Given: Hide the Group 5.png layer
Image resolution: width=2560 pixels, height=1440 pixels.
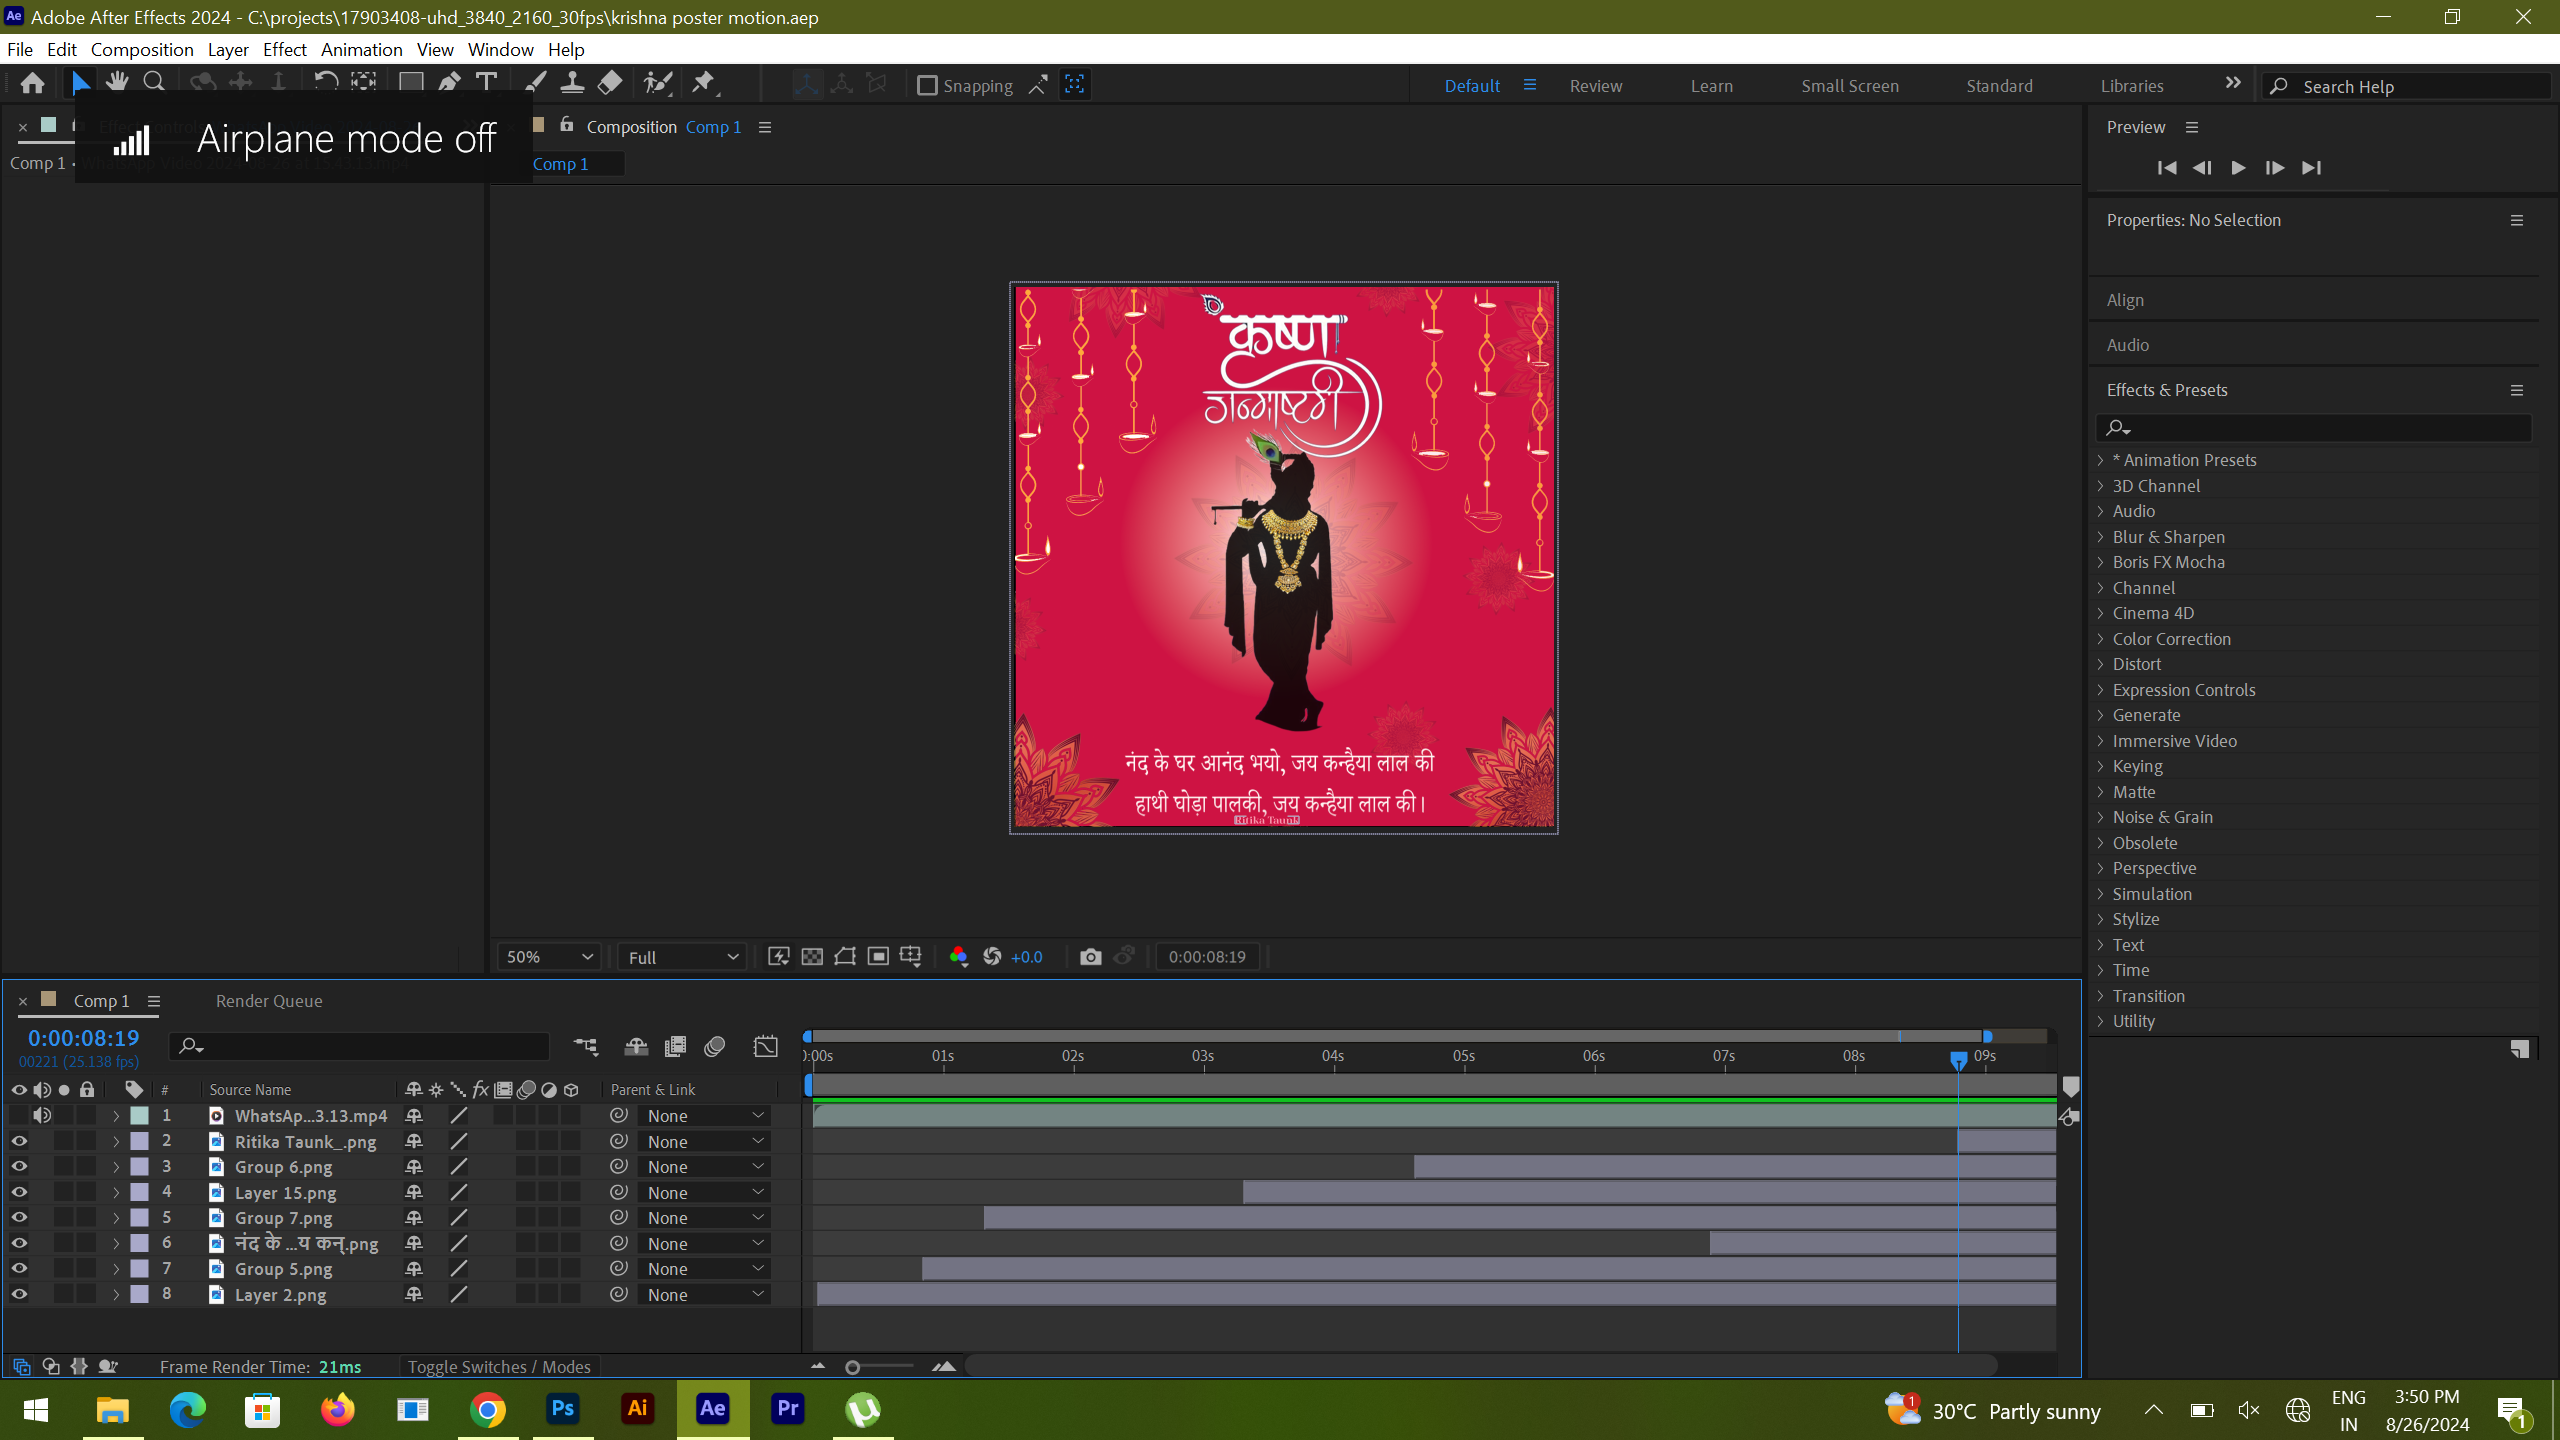Looking at the screenshot, I should (x=19, y=1269).
